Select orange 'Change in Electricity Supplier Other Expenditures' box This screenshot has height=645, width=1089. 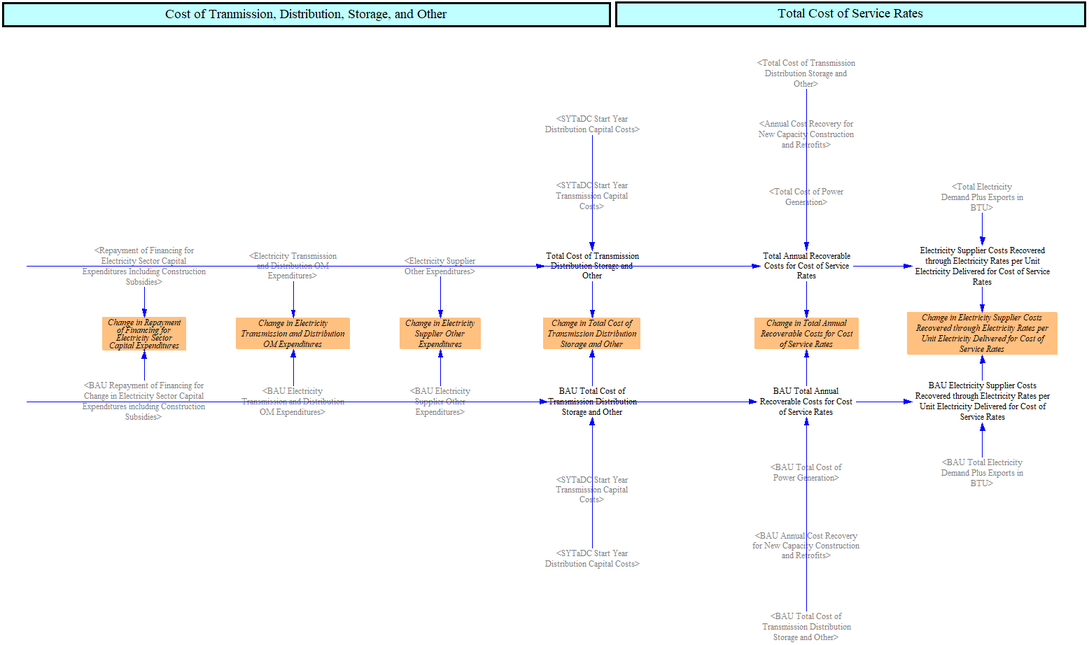(440, 333)
